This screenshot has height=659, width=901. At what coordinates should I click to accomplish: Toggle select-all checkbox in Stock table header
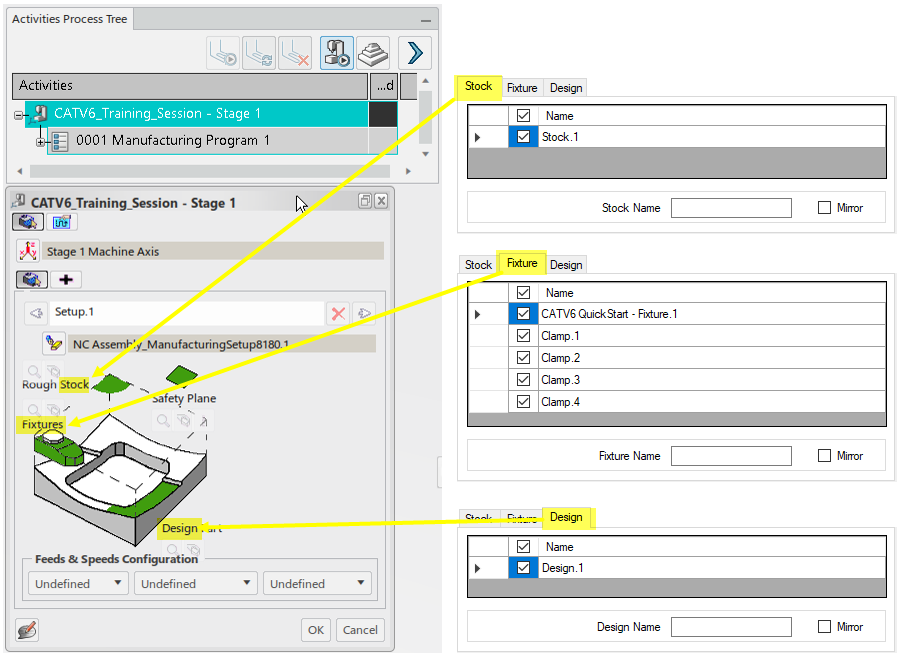click(523, 115)
